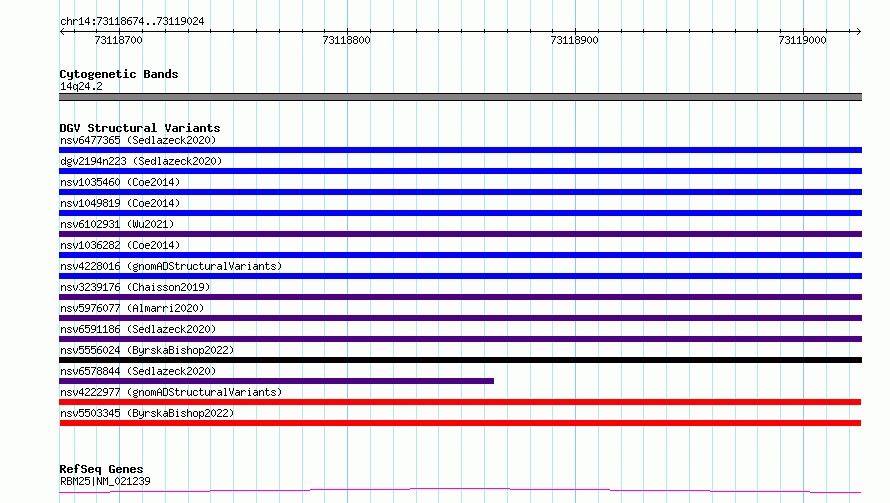Select the purple bar under nsv6591186
890x503 pixels.
point(460,339)
